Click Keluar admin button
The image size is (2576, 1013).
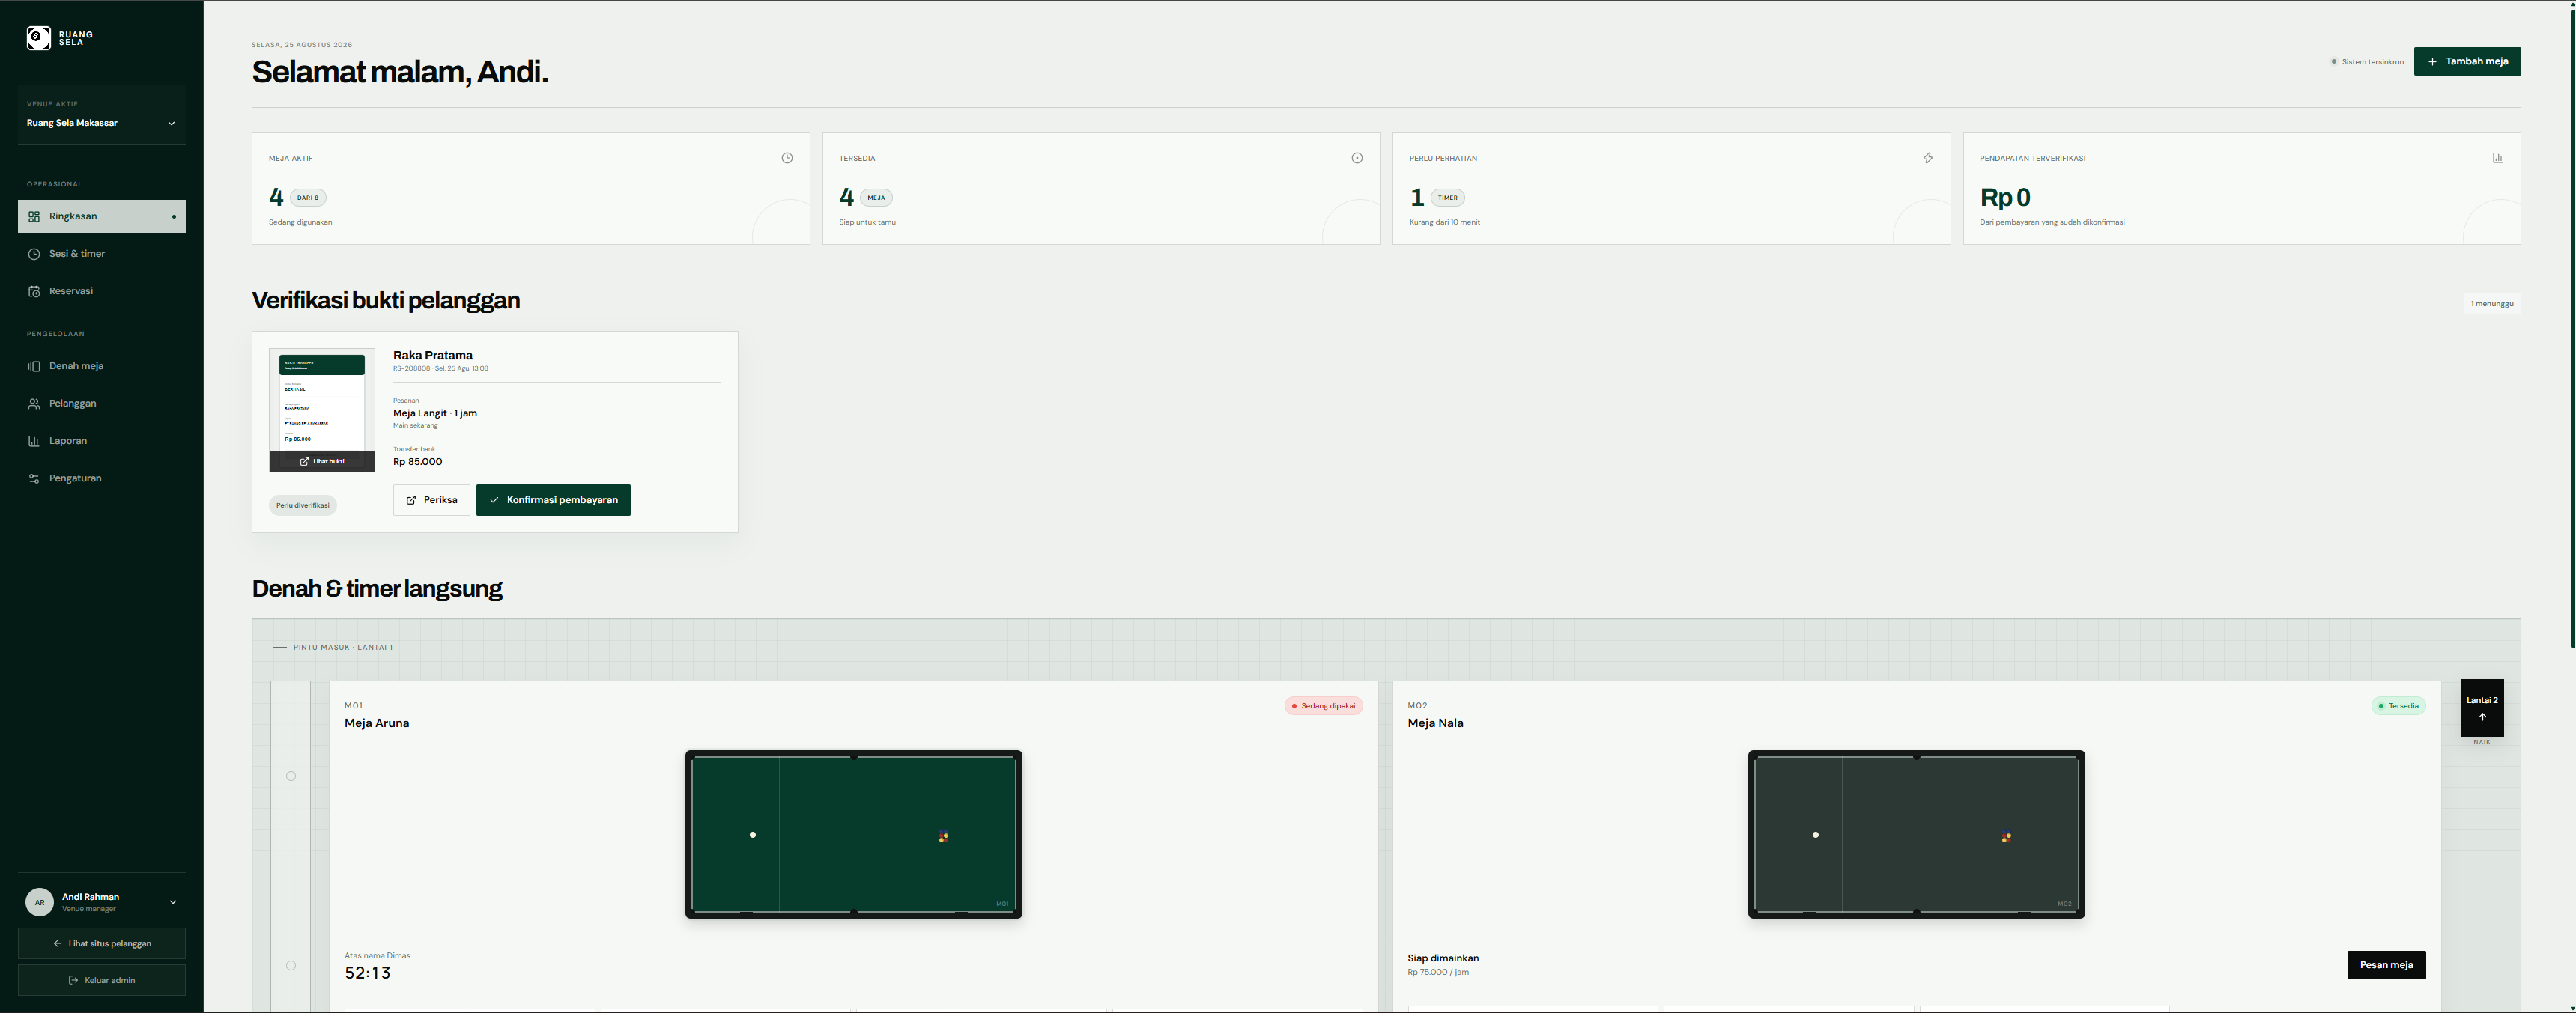pos(101,980)
